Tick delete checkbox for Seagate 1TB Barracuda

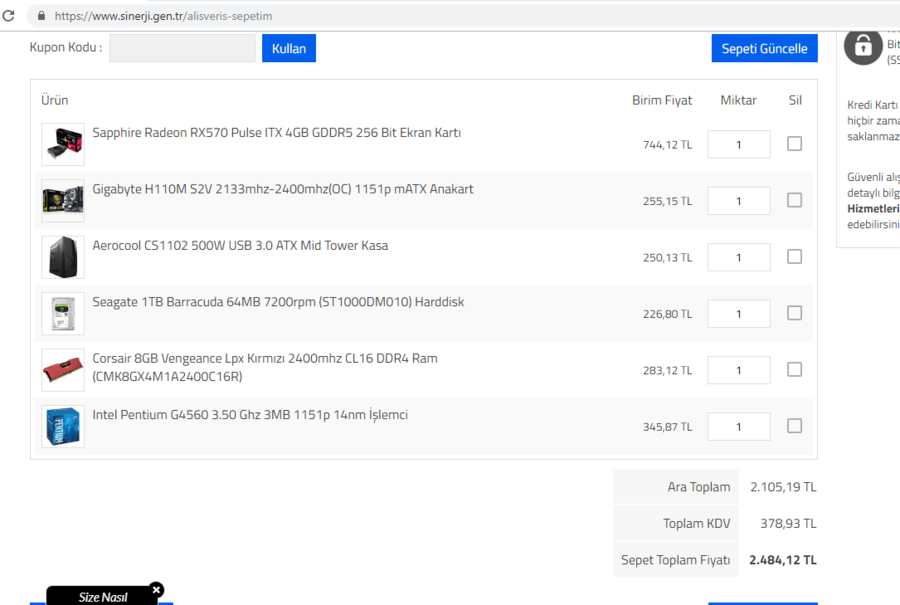click(794, 313)
